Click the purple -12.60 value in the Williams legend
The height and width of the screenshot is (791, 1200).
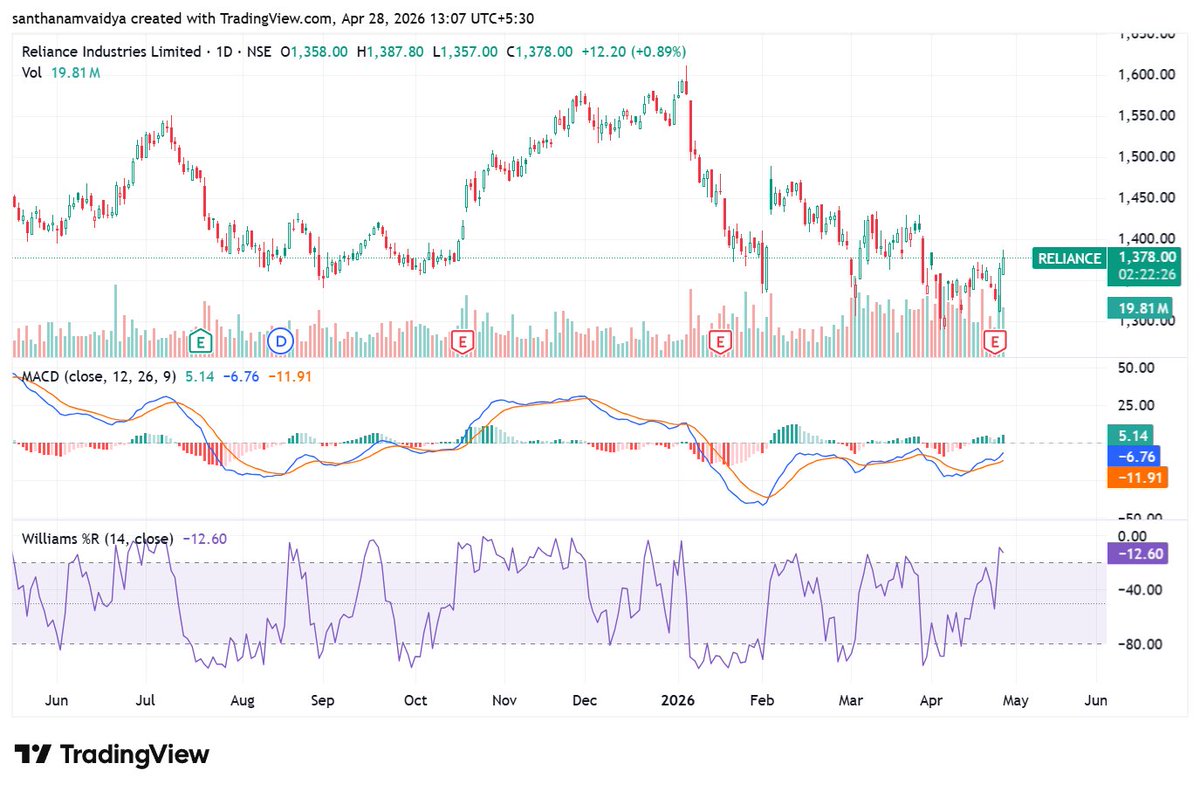tap(204, 538)
